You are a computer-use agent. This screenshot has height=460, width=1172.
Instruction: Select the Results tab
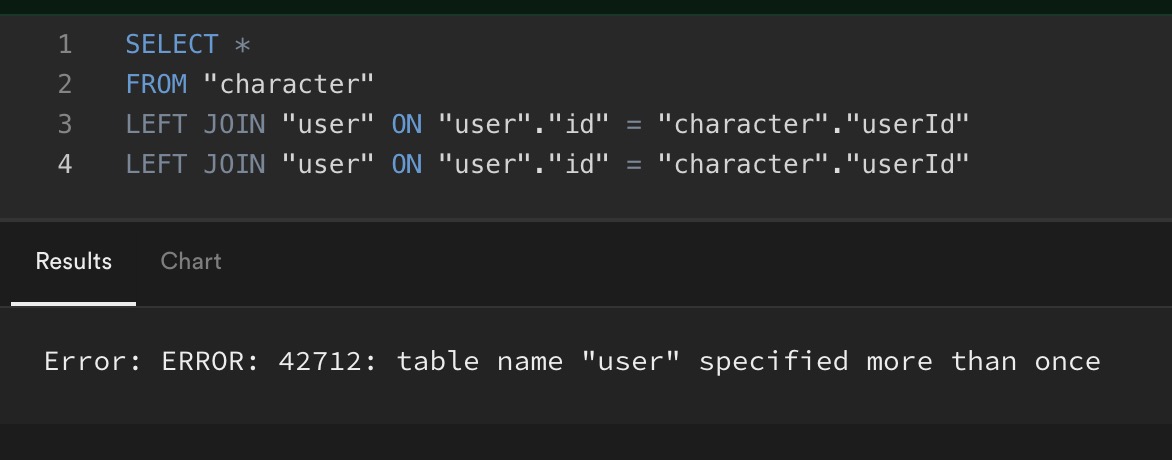tap(73, 261)
